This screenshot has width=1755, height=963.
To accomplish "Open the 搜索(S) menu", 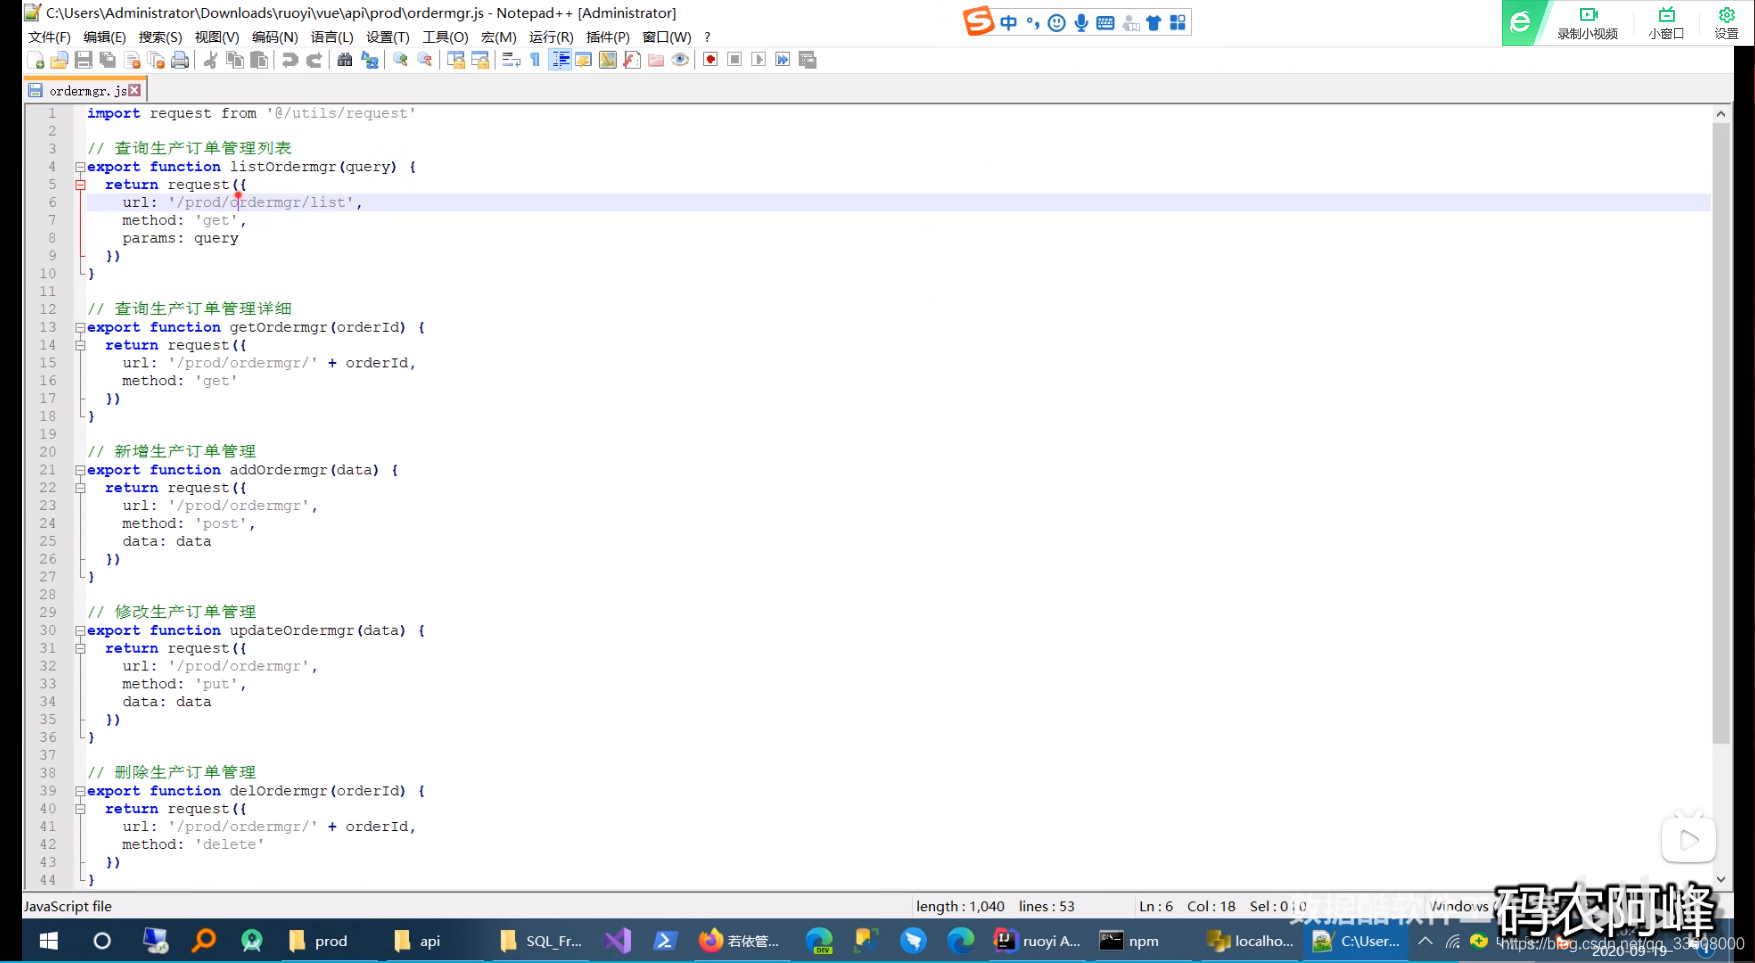I will 161,37.
